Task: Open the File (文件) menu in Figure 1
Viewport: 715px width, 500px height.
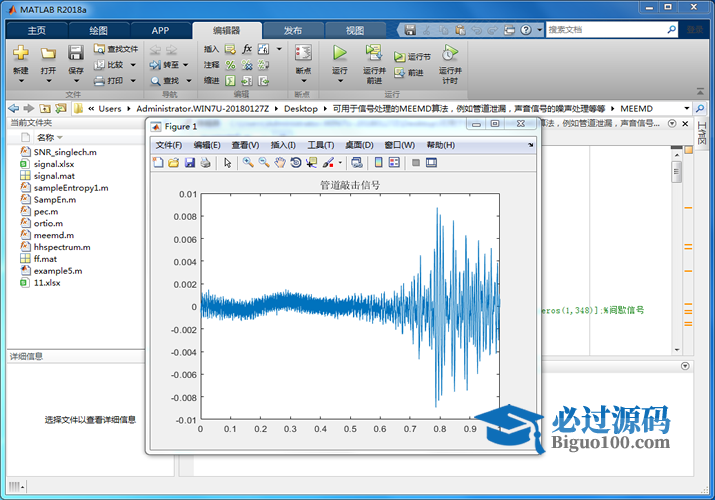Action: coord(169,145)
